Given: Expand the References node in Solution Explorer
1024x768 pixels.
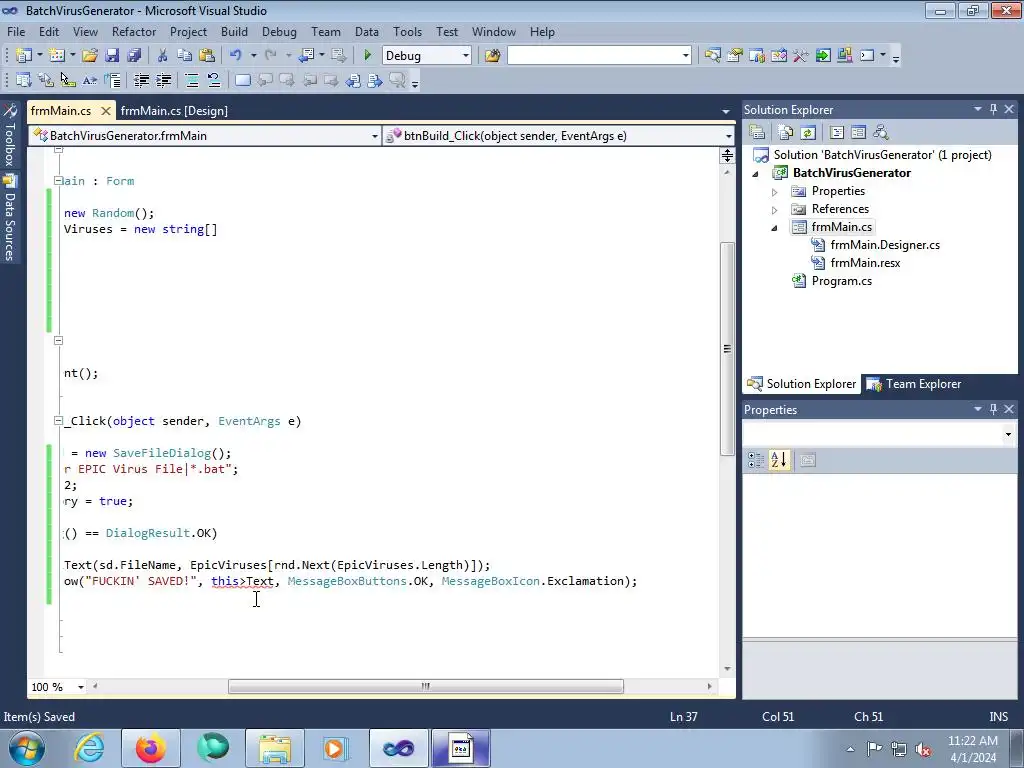Looking at the screenshot, I should pyautogui.click(x=775, y=210).
